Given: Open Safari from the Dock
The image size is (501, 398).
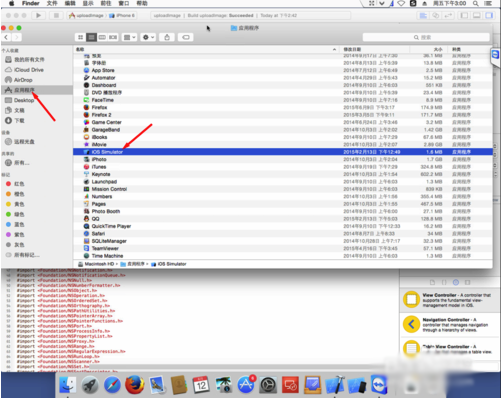Looking at the screenshot, I should point(112,385).
